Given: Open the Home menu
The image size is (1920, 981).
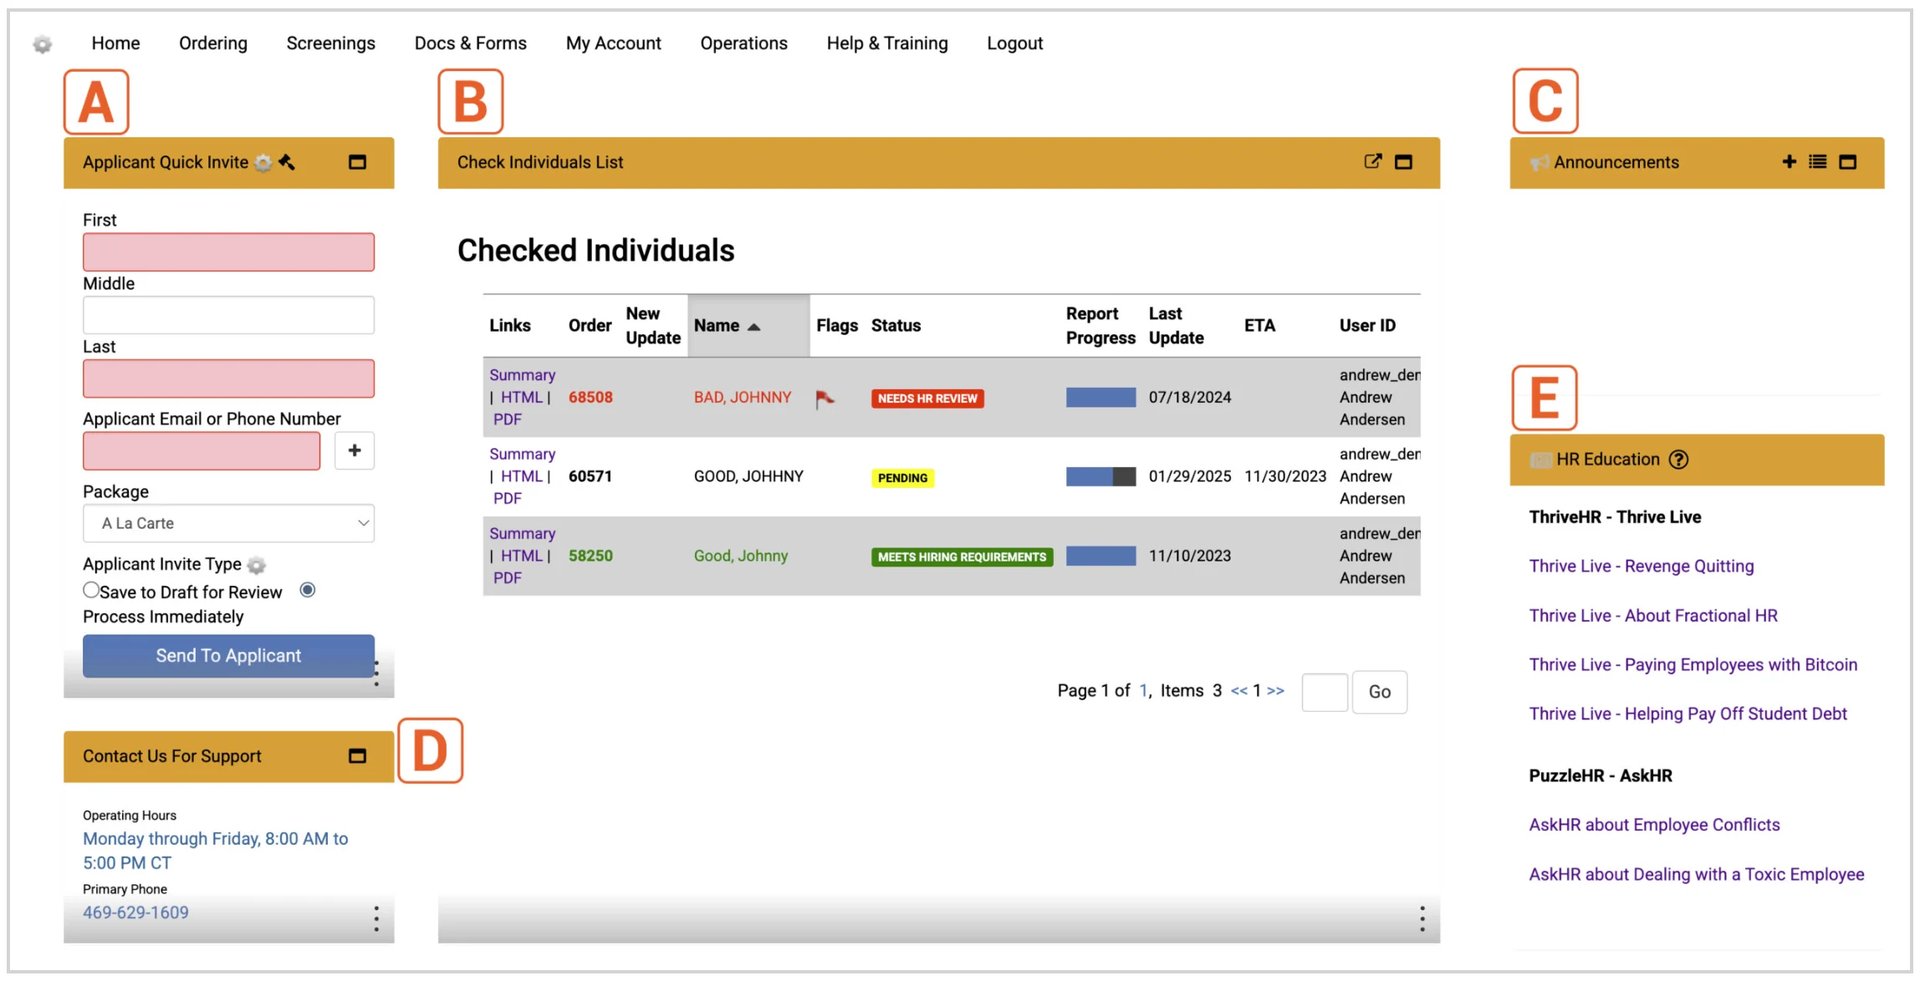Looking at the screenshot, I should [116, 43].
